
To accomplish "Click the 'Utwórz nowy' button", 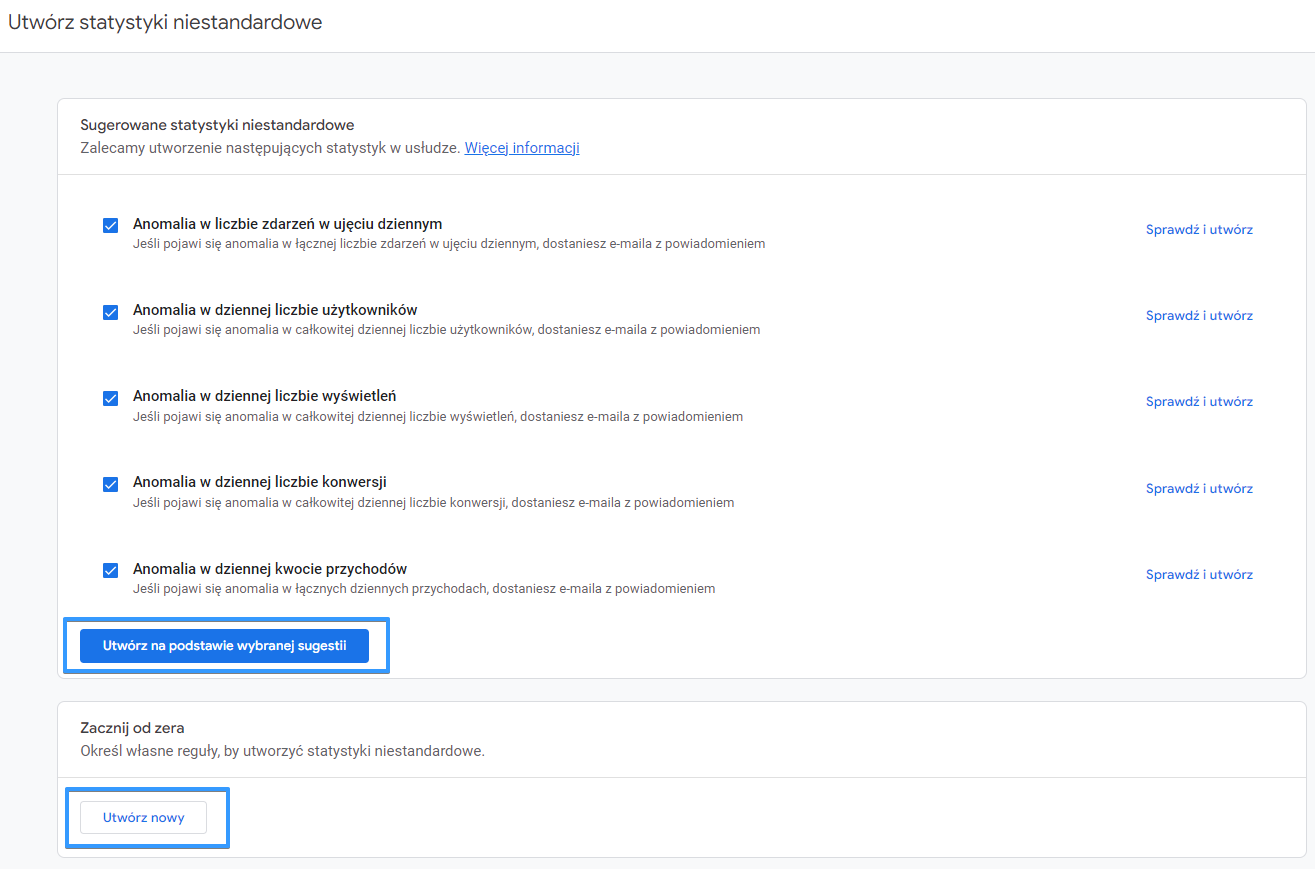I will pyautogui.click(x=144, y=817).
